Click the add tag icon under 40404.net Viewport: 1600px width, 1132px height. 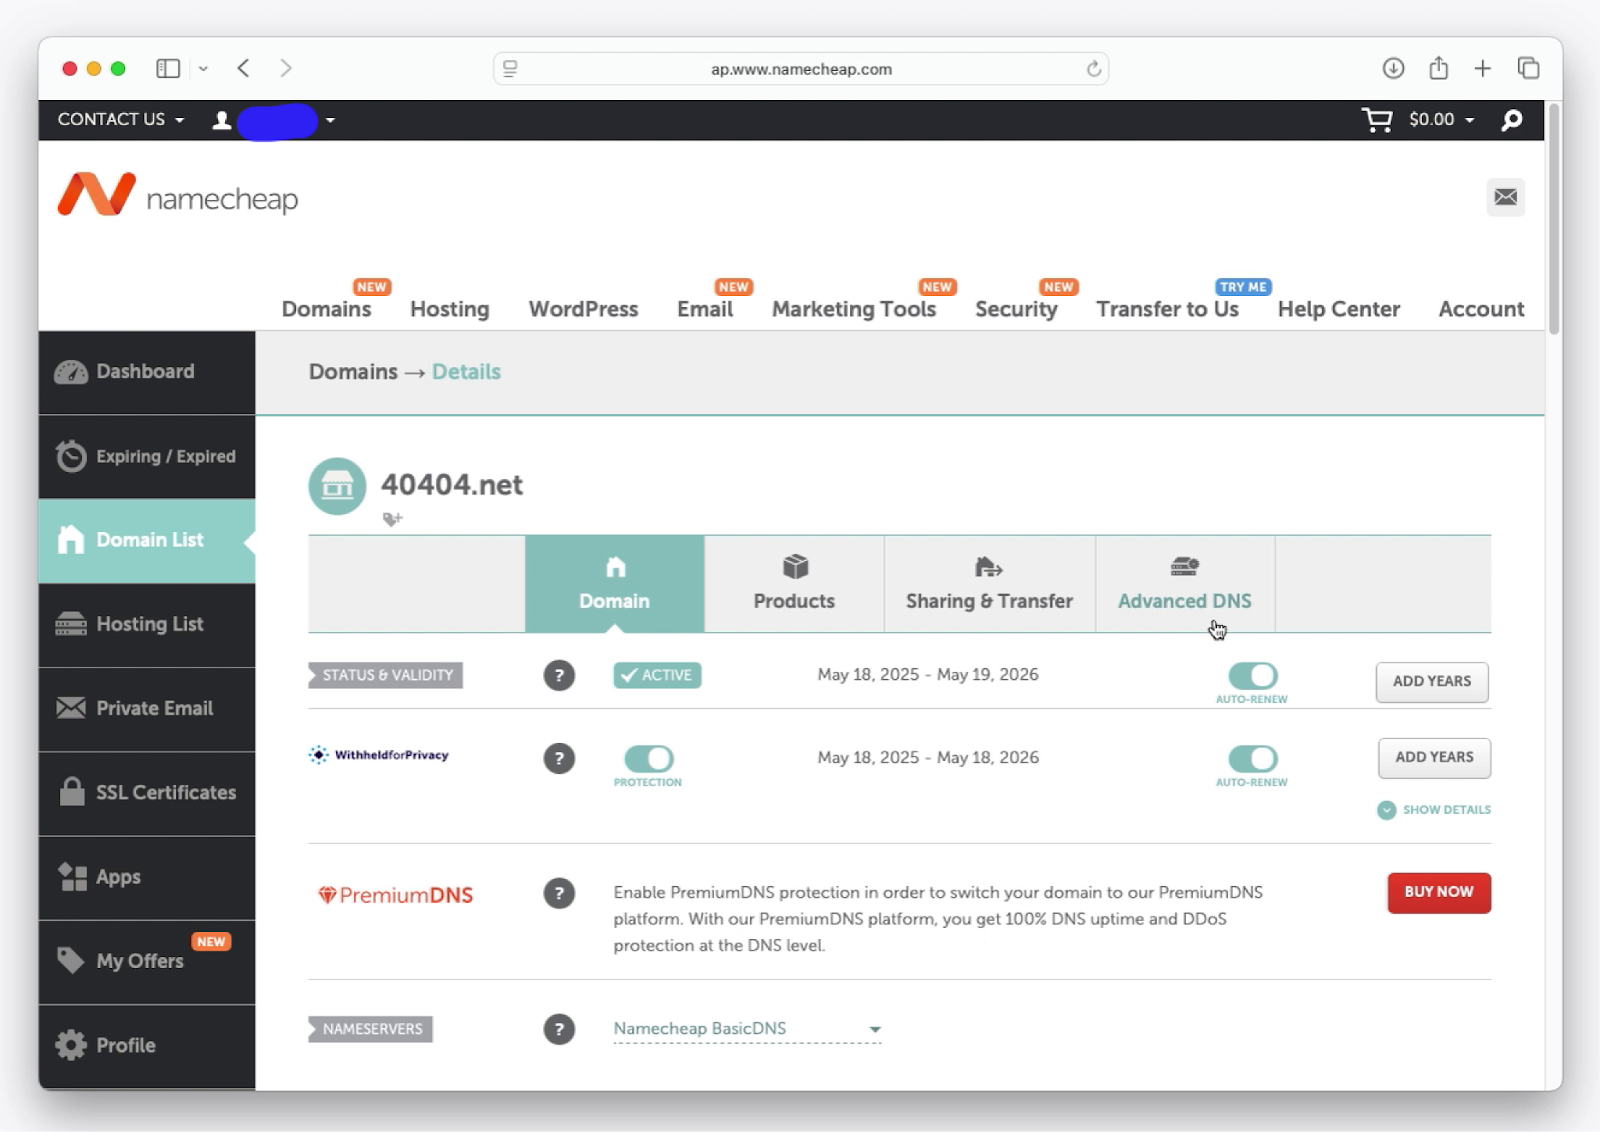[392, 518]
